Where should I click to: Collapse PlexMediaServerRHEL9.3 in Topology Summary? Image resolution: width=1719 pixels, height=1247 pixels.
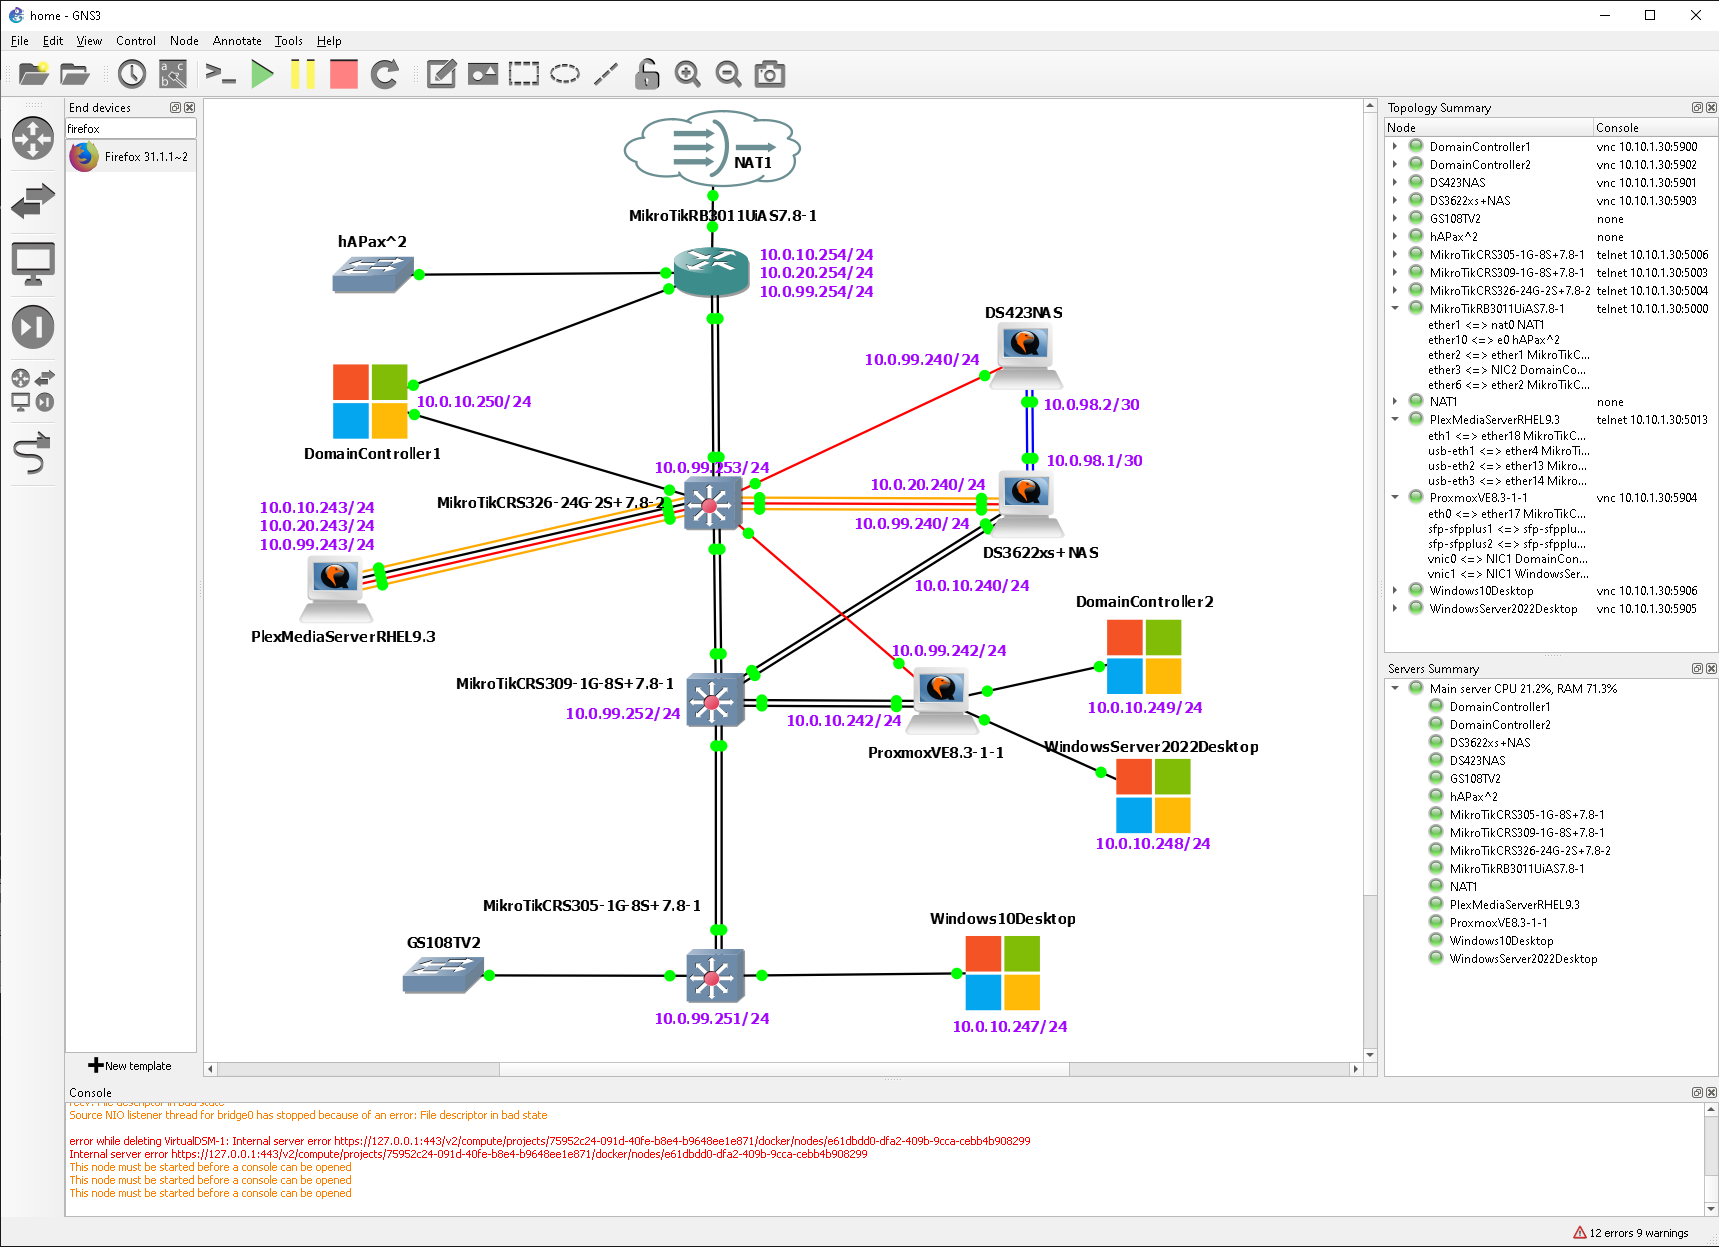tap(1395, 419)
